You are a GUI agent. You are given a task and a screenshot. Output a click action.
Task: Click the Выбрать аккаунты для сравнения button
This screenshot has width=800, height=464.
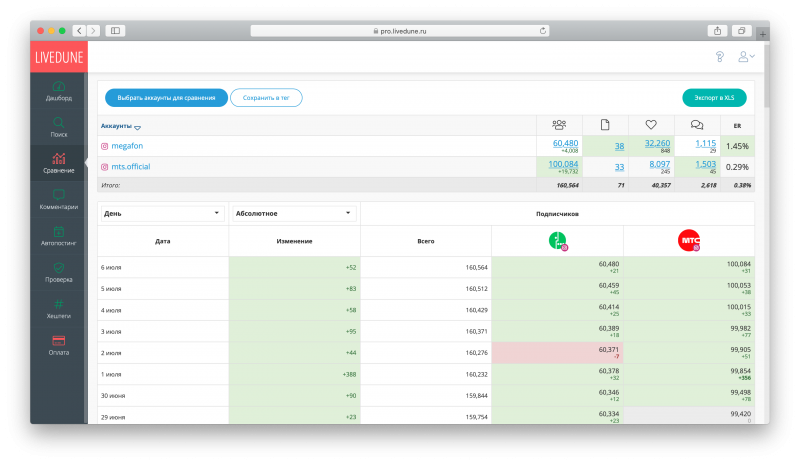166,97
